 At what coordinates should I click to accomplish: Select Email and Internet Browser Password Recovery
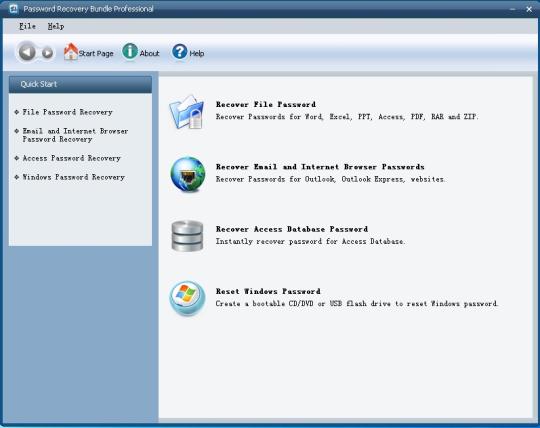point(75,135)
